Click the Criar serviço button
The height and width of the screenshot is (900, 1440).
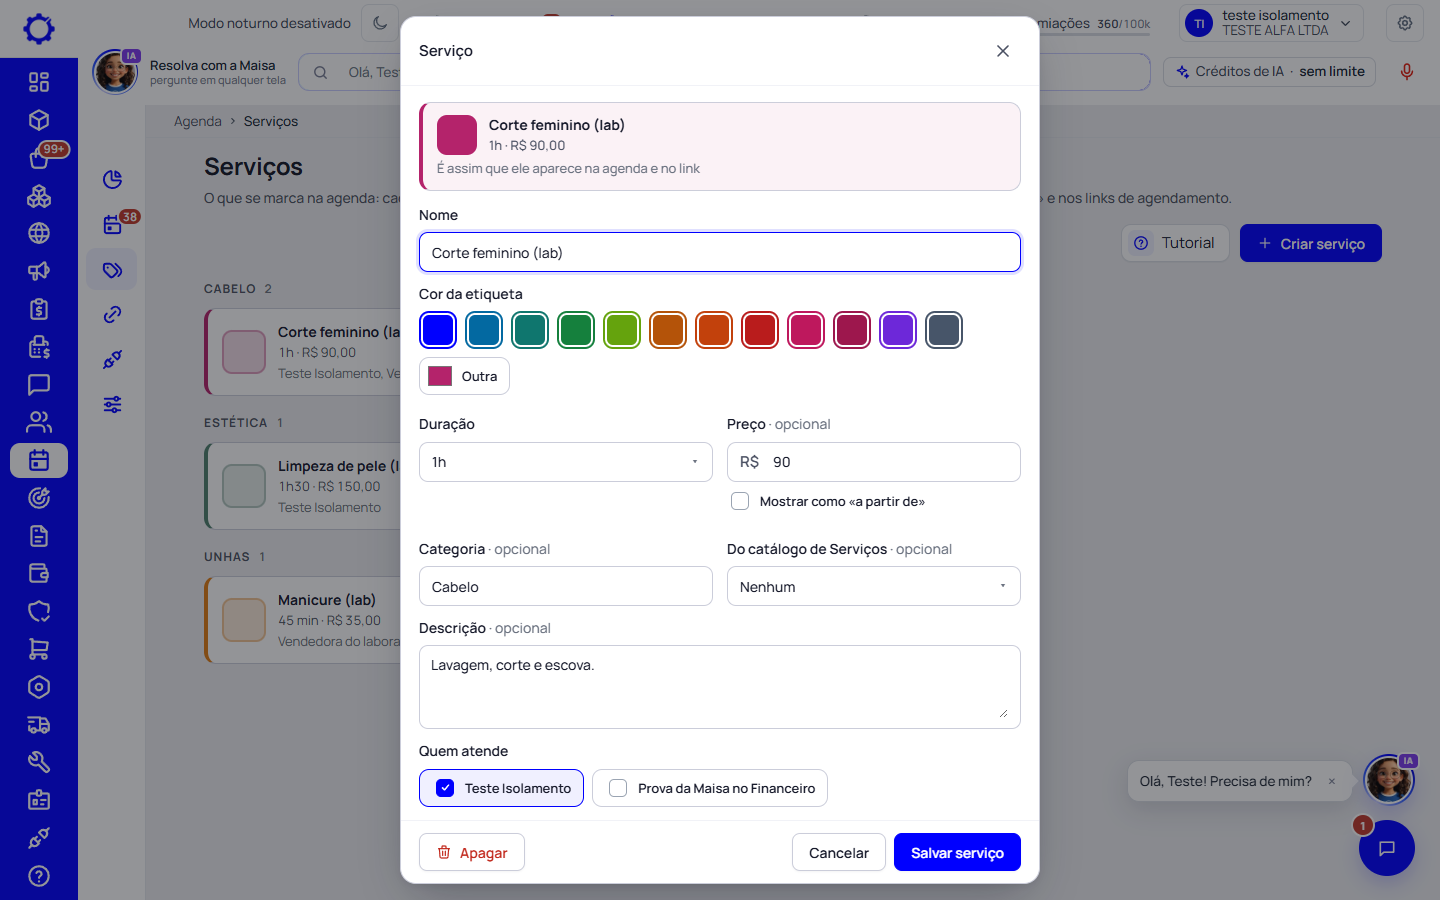click(1310, 243)
